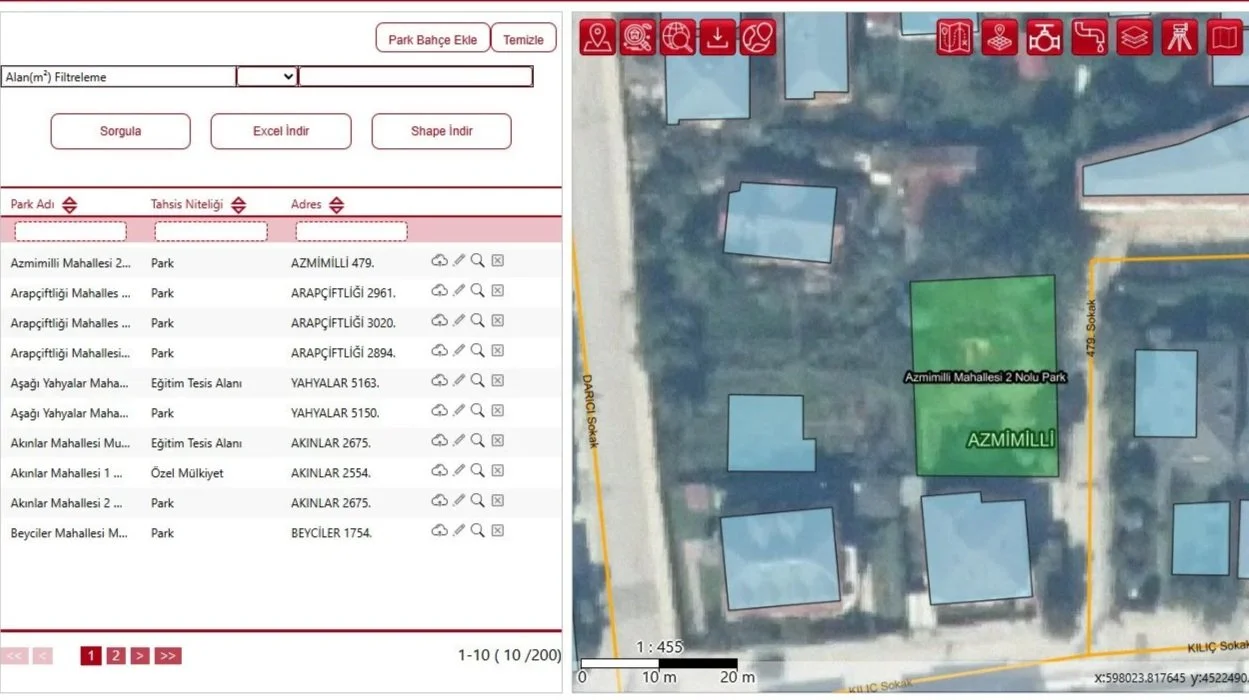Click the folded map icon at toolbar end

pyautogui.click(x=1225, y=38)
